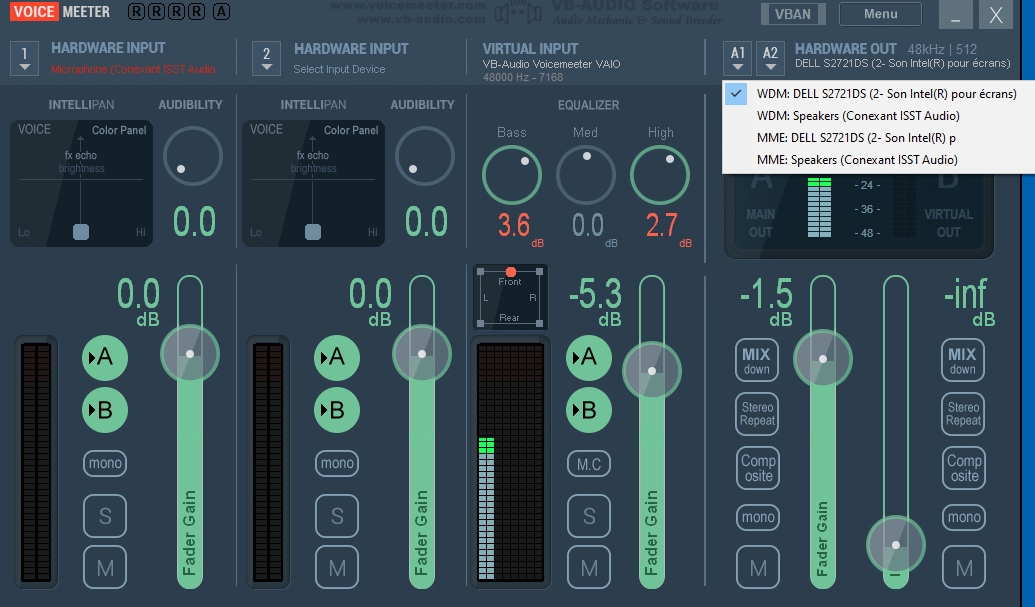Click virtual out B fader handle
Image resolution: width=1035 pixels, height=607 pixels.
896,545
